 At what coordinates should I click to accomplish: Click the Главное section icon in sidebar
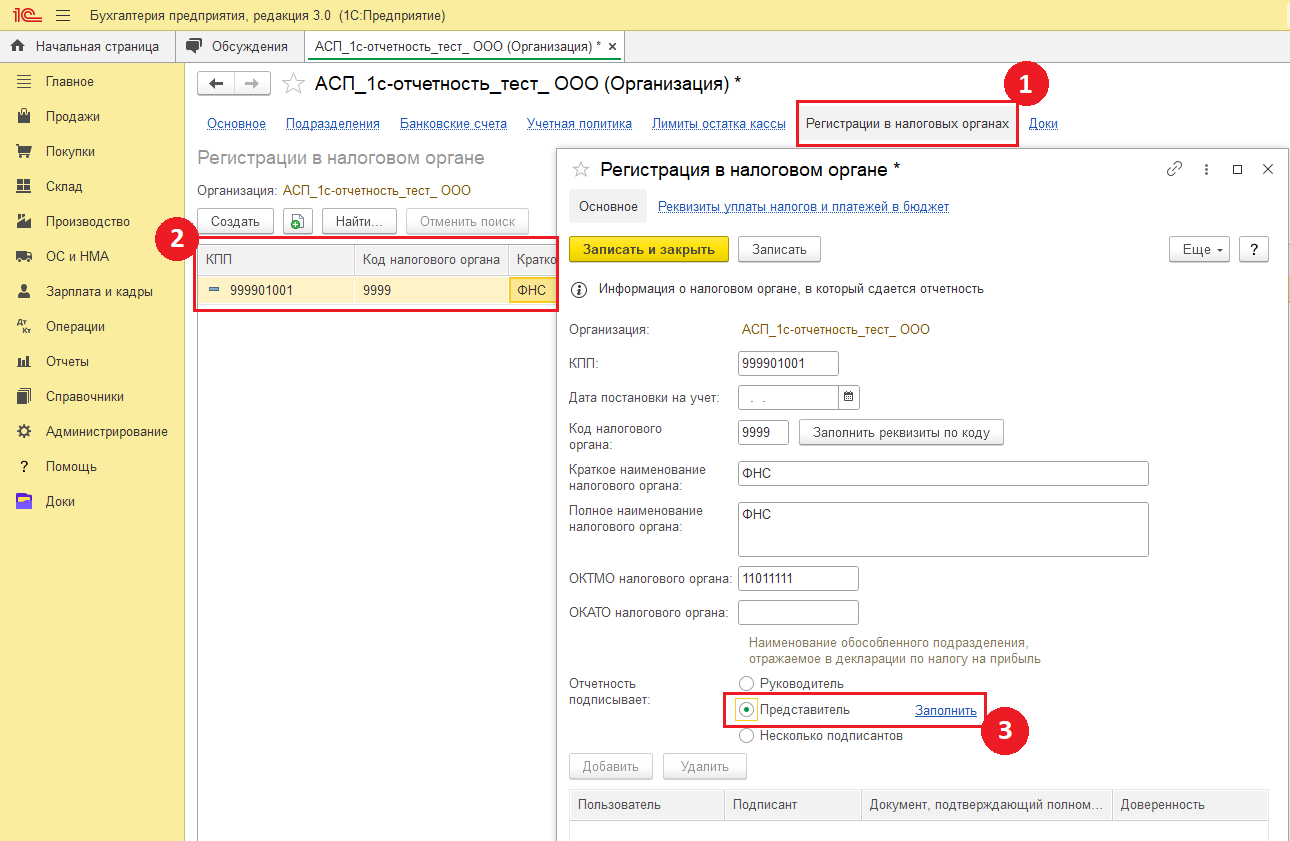tap(25, 81)
